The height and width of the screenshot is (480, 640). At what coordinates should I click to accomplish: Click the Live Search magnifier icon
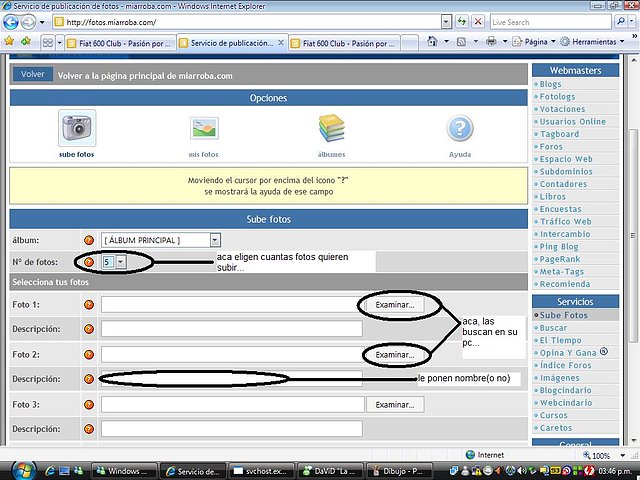(620, 22)
